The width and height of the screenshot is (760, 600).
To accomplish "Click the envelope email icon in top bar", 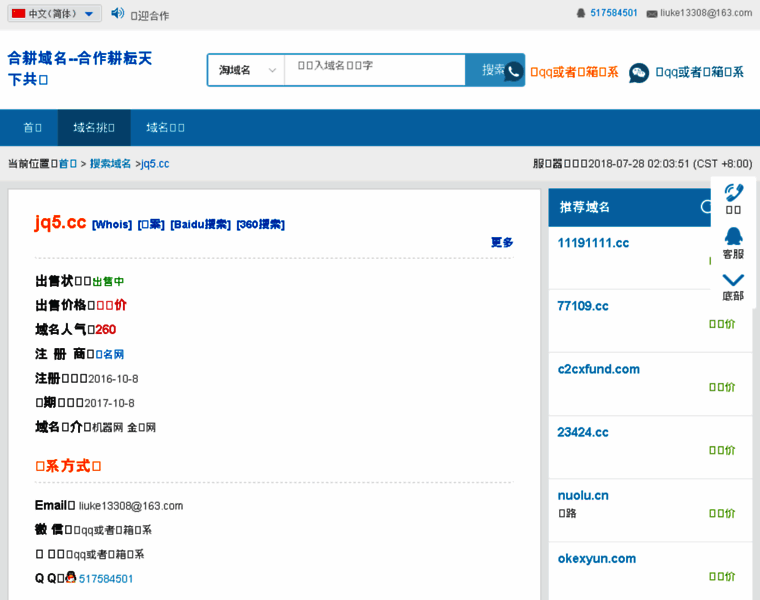I will coord(652,14).
